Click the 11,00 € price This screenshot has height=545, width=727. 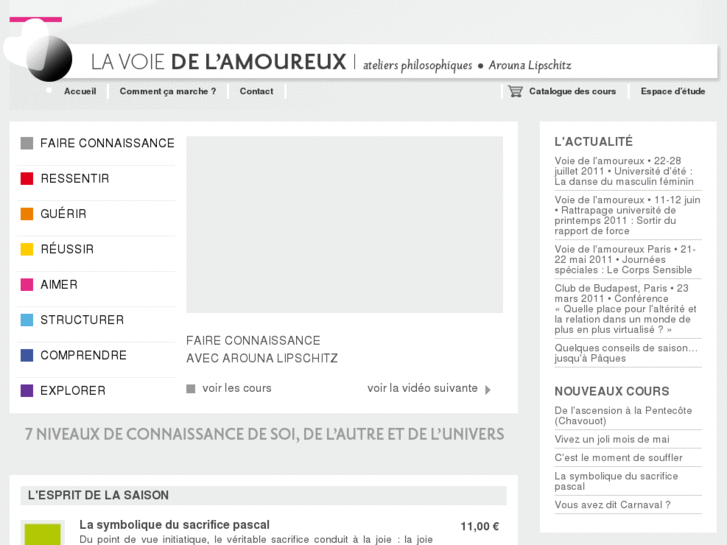[479, 526]
